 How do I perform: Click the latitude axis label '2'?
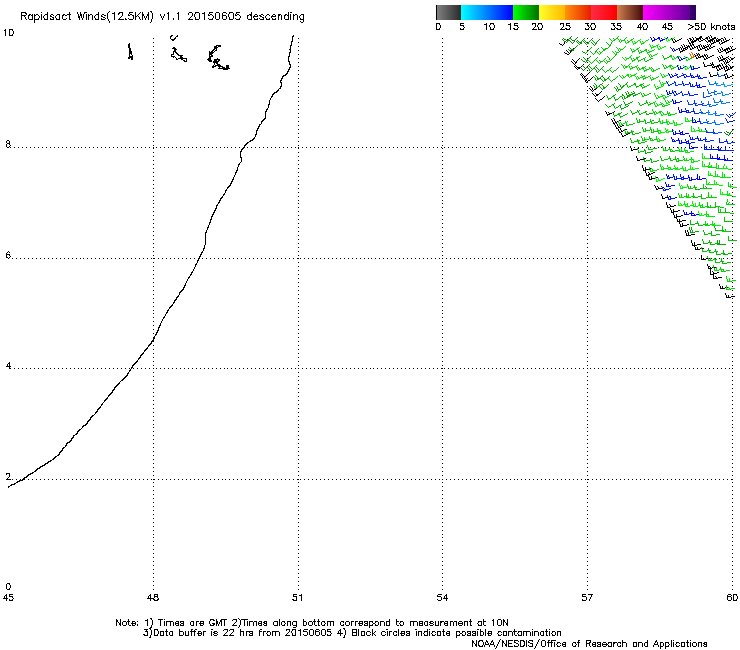point(8,476)
